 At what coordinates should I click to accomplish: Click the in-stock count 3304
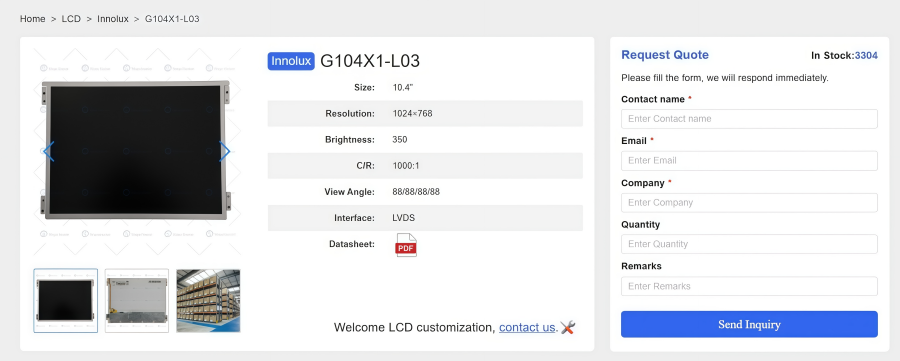tap(866, 56)
